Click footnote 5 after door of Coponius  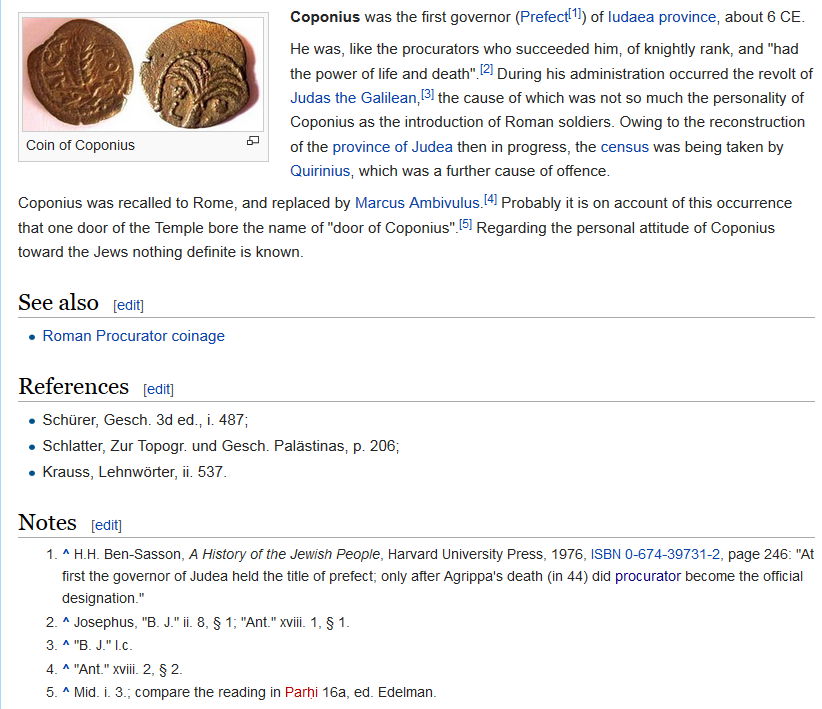(x=465, y=224)
